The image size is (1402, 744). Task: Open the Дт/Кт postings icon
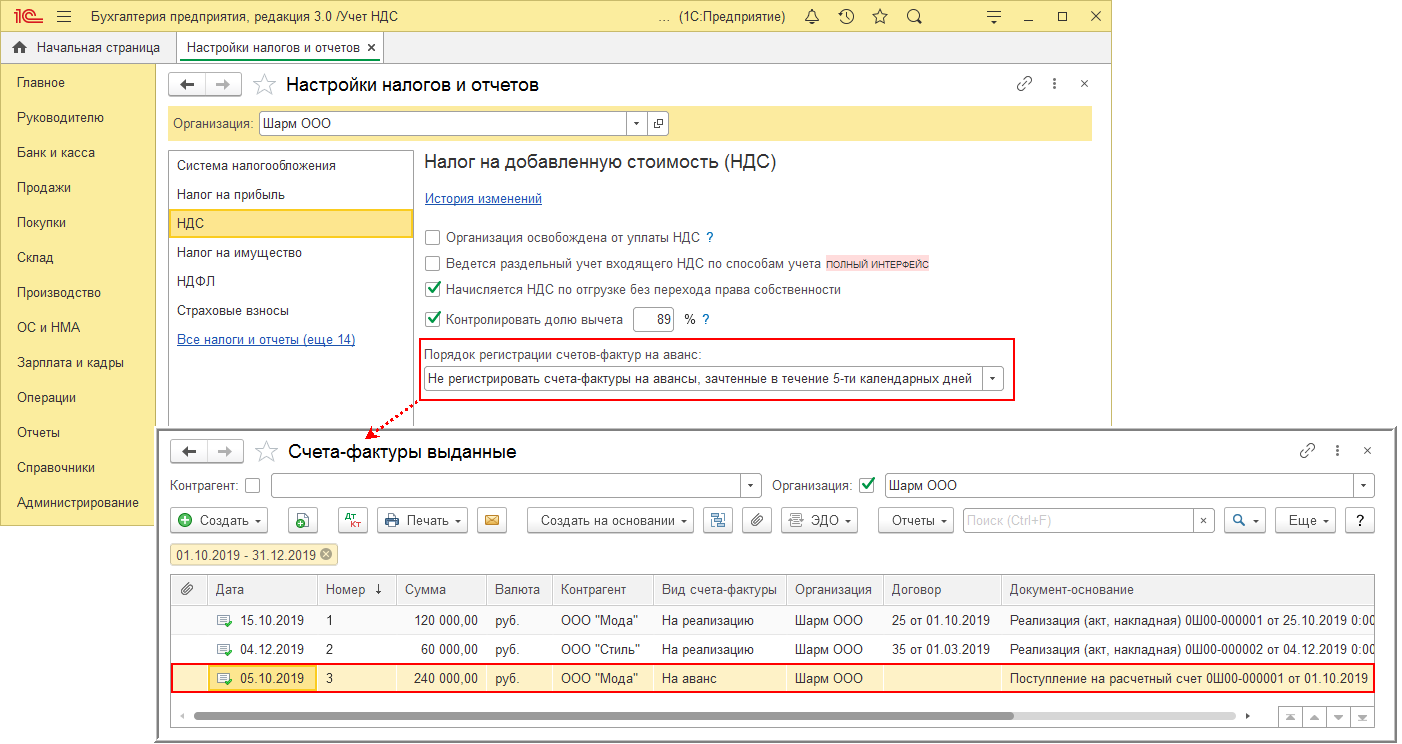(352, 520)
